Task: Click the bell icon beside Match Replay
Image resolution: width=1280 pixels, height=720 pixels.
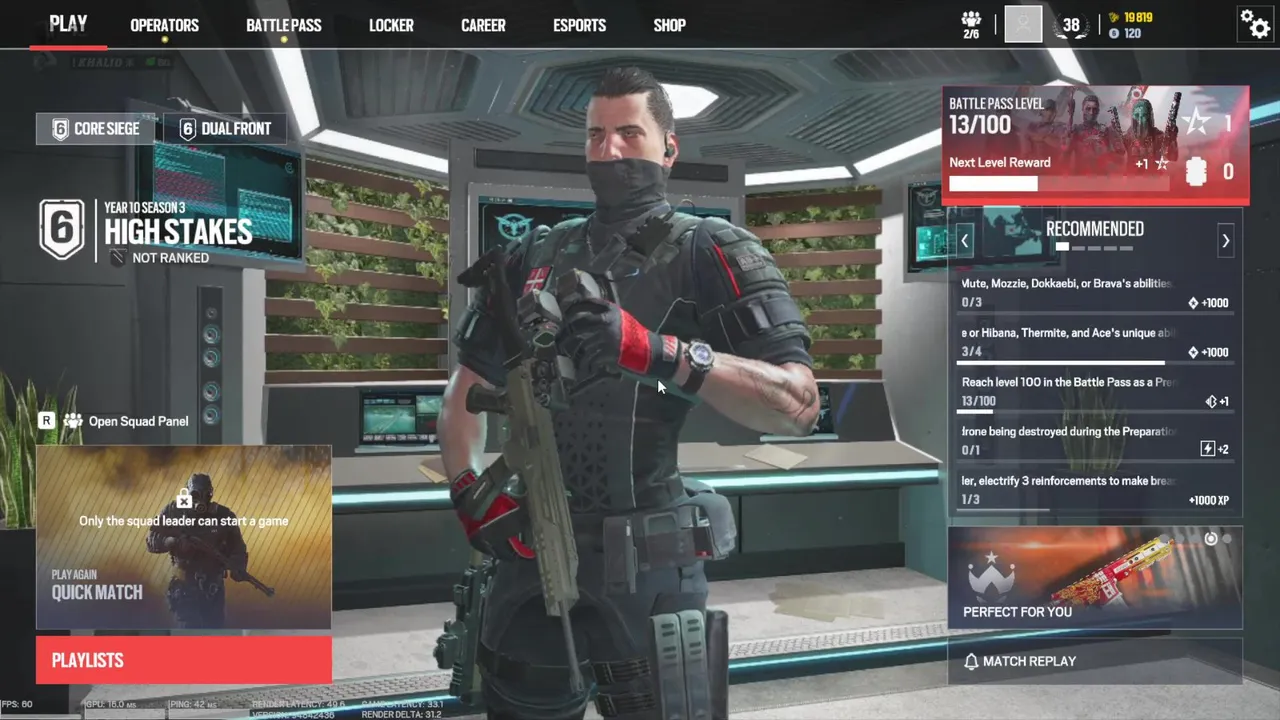Action: tap(971, 661)
